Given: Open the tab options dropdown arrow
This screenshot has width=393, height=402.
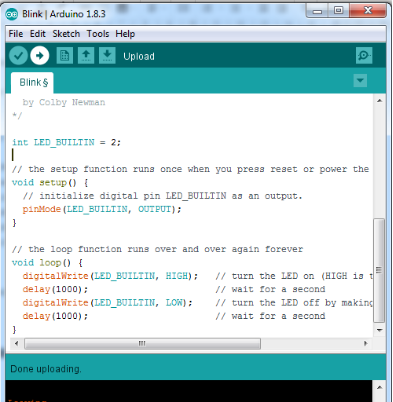Looking at the screenshot, I should [x=360, y=81].
